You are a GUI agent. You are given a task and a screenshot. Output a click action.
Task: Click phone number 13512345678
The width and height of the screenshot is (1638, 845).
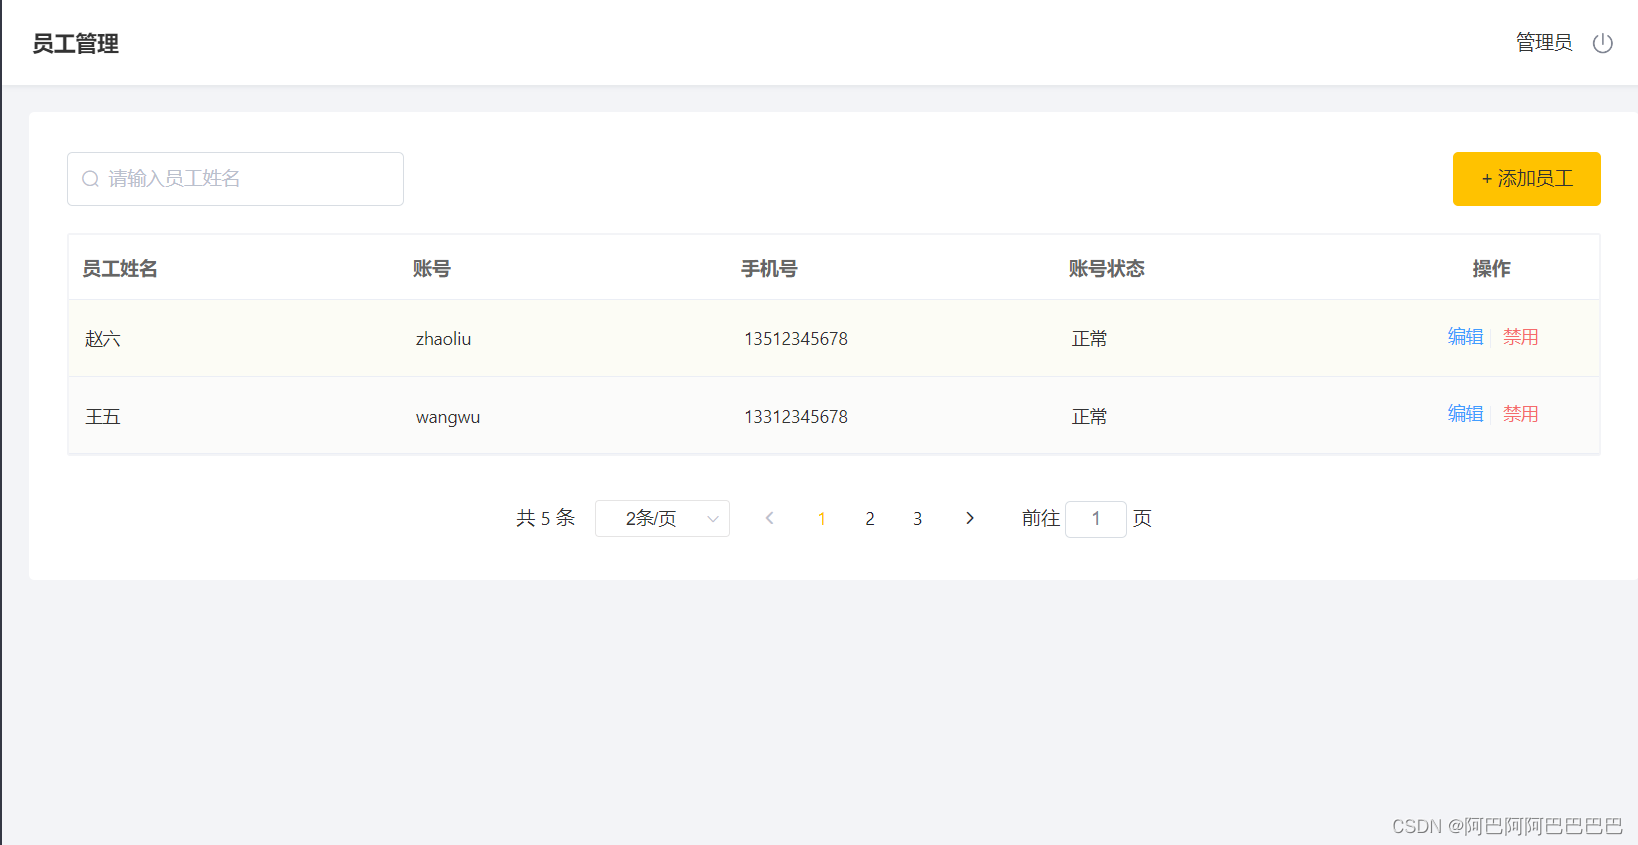tap(796, 339)
